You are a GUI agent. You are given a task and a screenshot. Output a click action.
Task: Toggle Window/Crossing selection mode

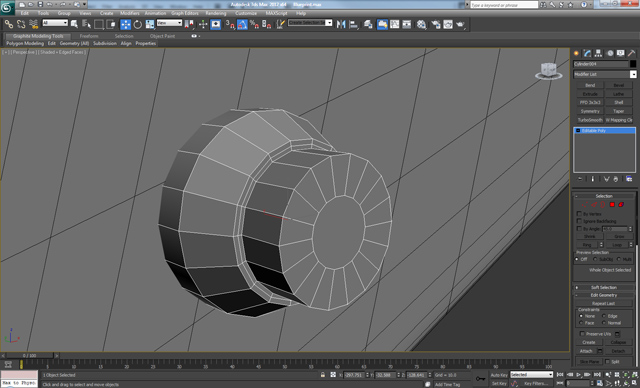coord(111,24)
